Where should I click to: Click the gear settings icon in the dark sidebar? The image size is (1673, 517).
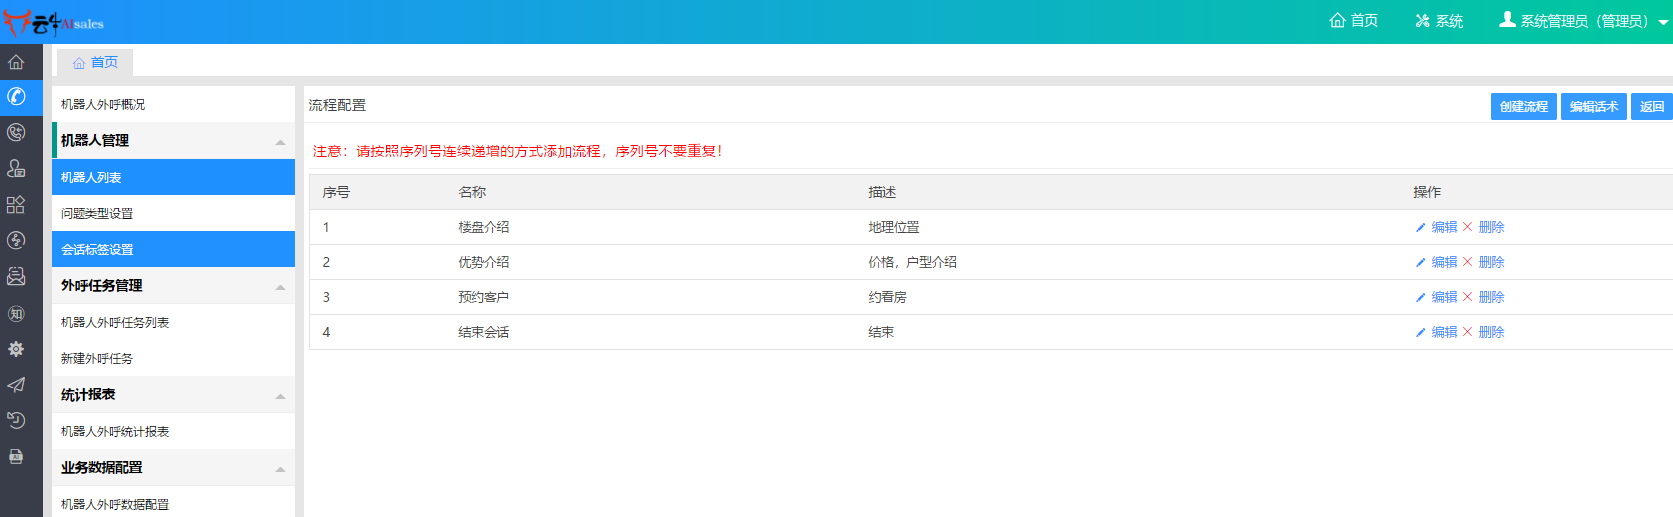[x=16, y=349]
